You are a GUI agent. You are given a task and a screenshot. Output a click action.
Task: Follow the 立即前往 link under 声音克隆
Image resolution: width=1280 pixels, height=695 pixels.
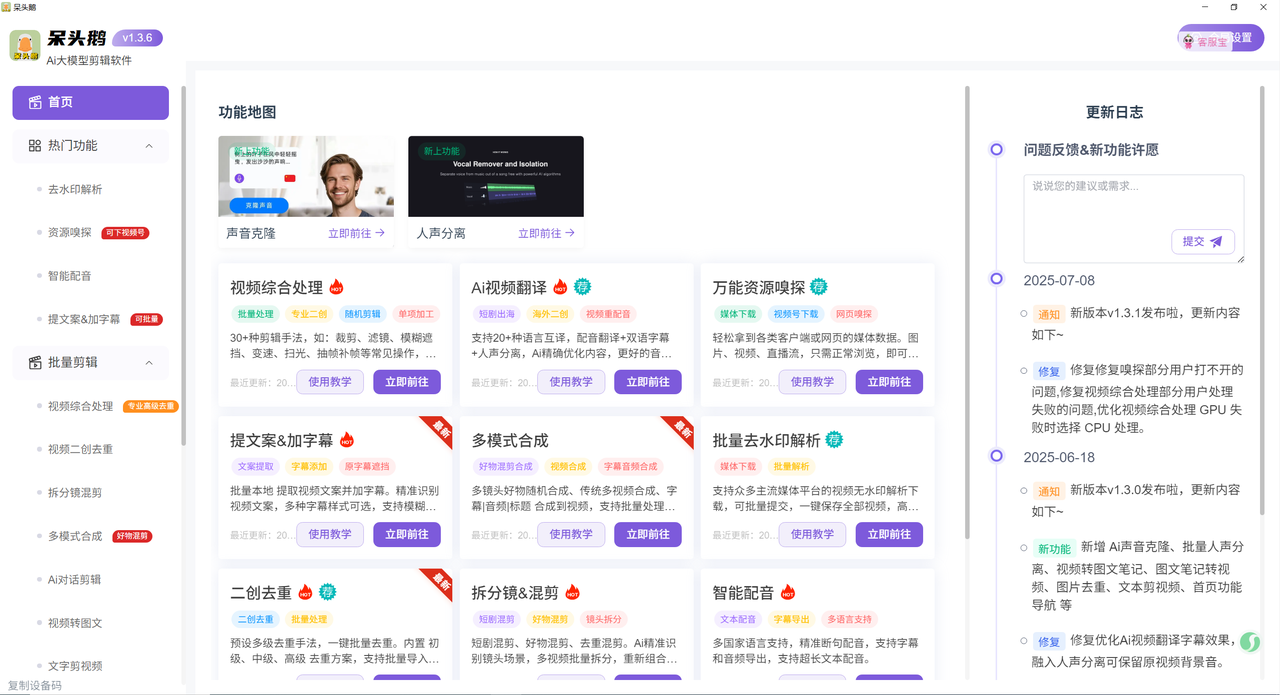point(356,233)
